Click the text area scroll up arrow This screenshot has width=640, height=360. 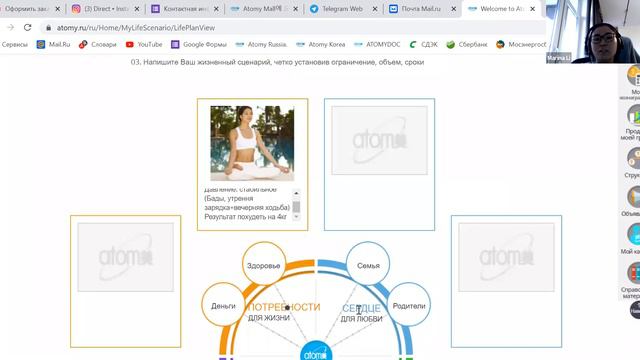[x=296, y=193]
